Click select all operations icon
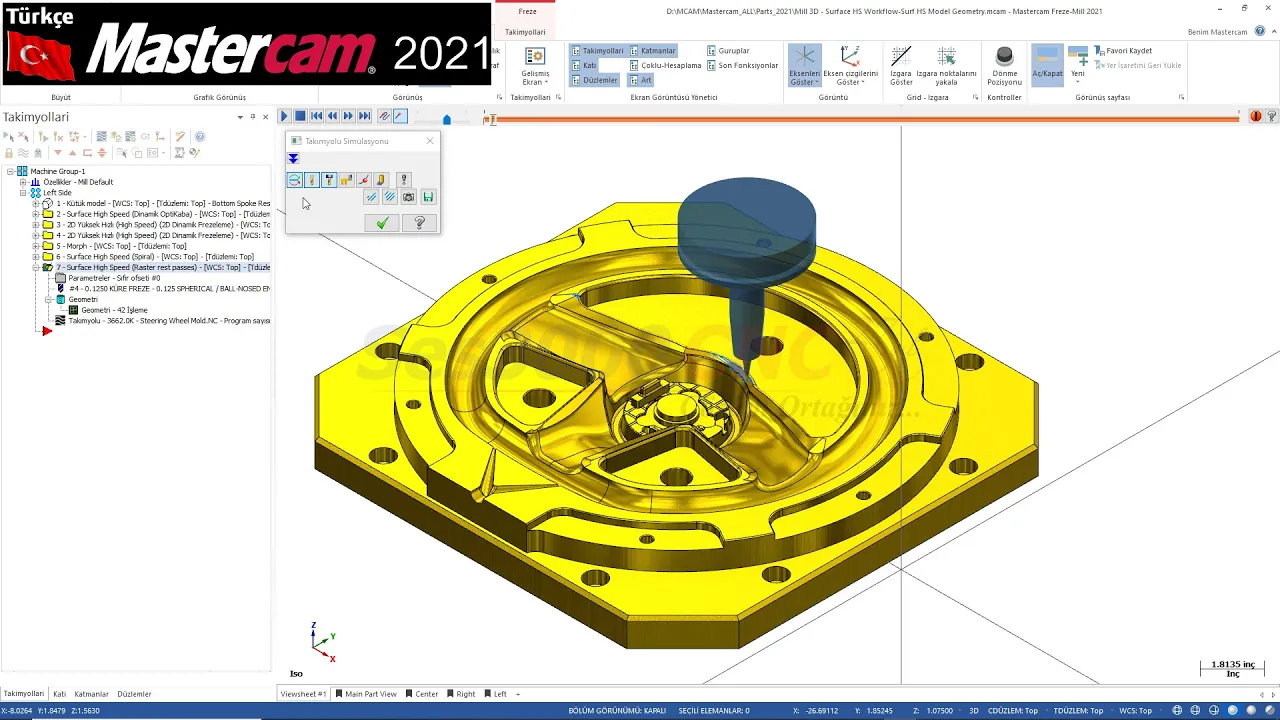 point(9,137)
